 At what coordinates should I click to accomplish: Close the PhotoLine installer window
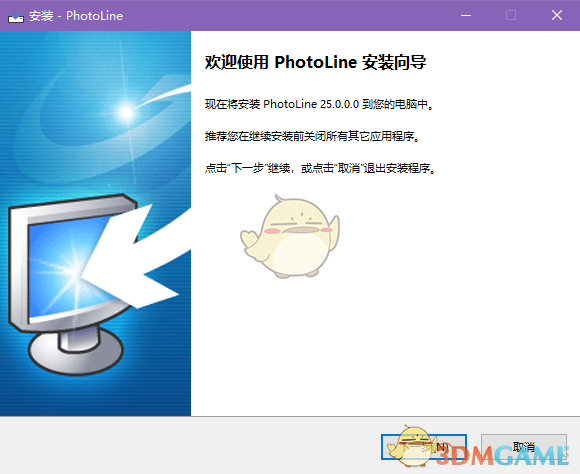(x=557, y=15)
